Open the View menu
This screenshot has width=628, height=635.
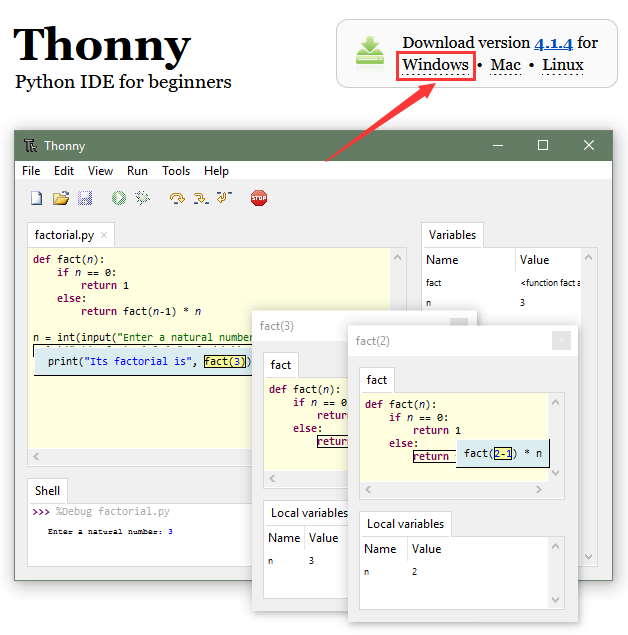(x=100, y=171)
